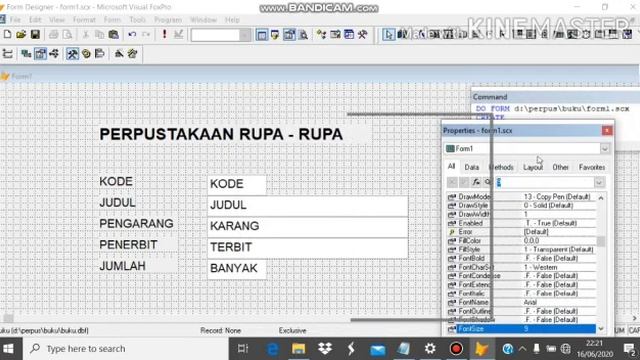
Task: Expand the property value dropdown arrow
Action: point(599,182)
